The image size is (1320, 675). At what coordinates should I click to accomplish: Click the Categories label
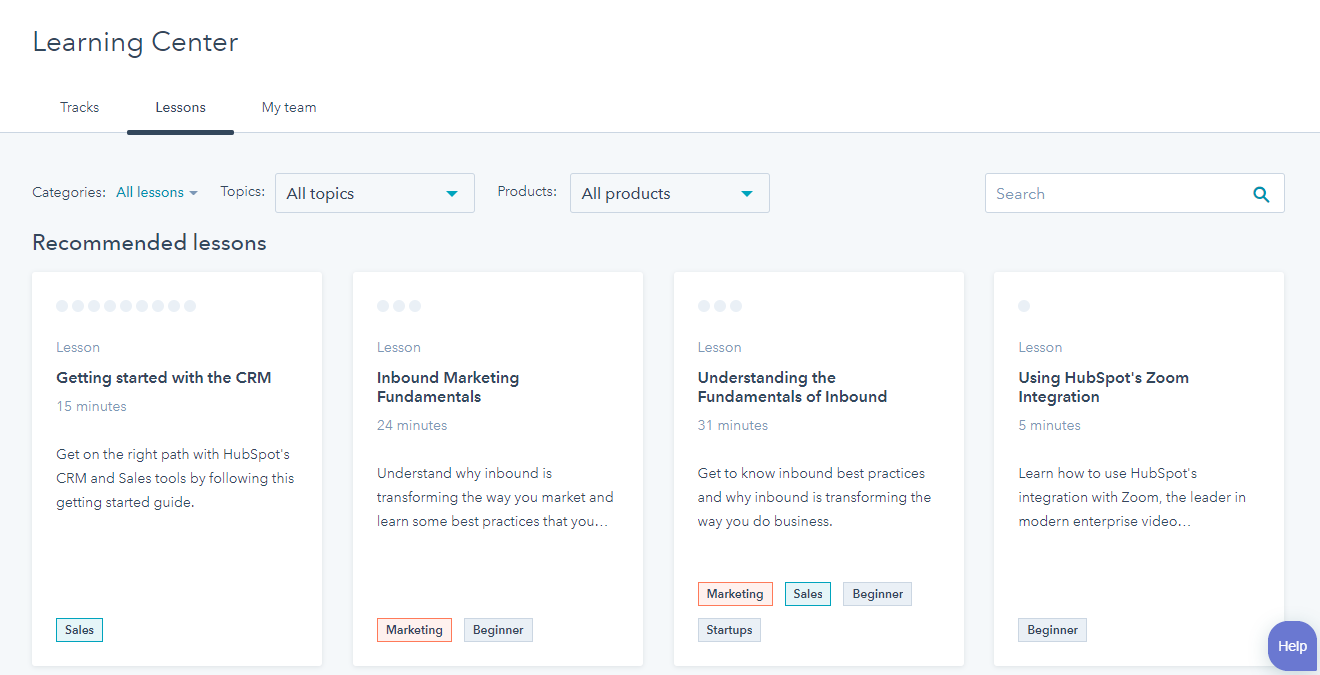pyautogui.click(x=69, y=192)
